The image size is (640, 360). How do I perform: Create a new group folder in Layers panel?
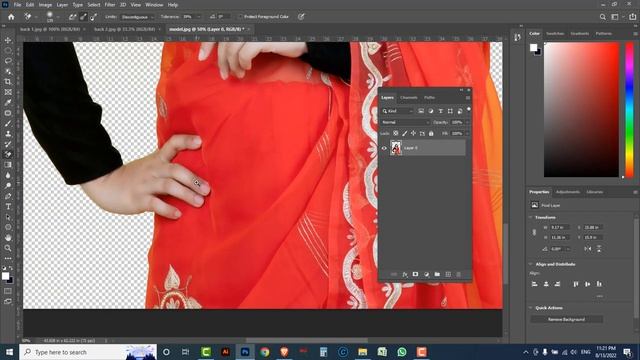click(437, 275)
